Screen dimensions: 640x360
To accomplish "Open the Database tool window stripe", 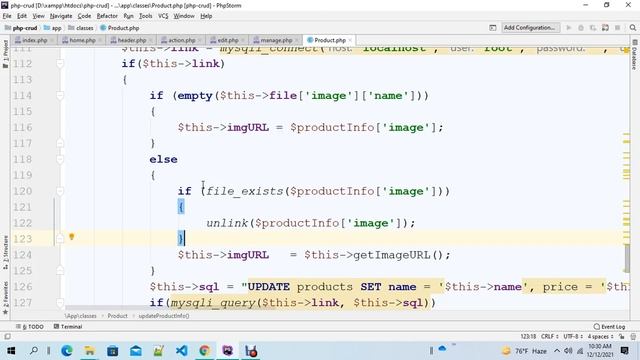I will coord(634,55).
